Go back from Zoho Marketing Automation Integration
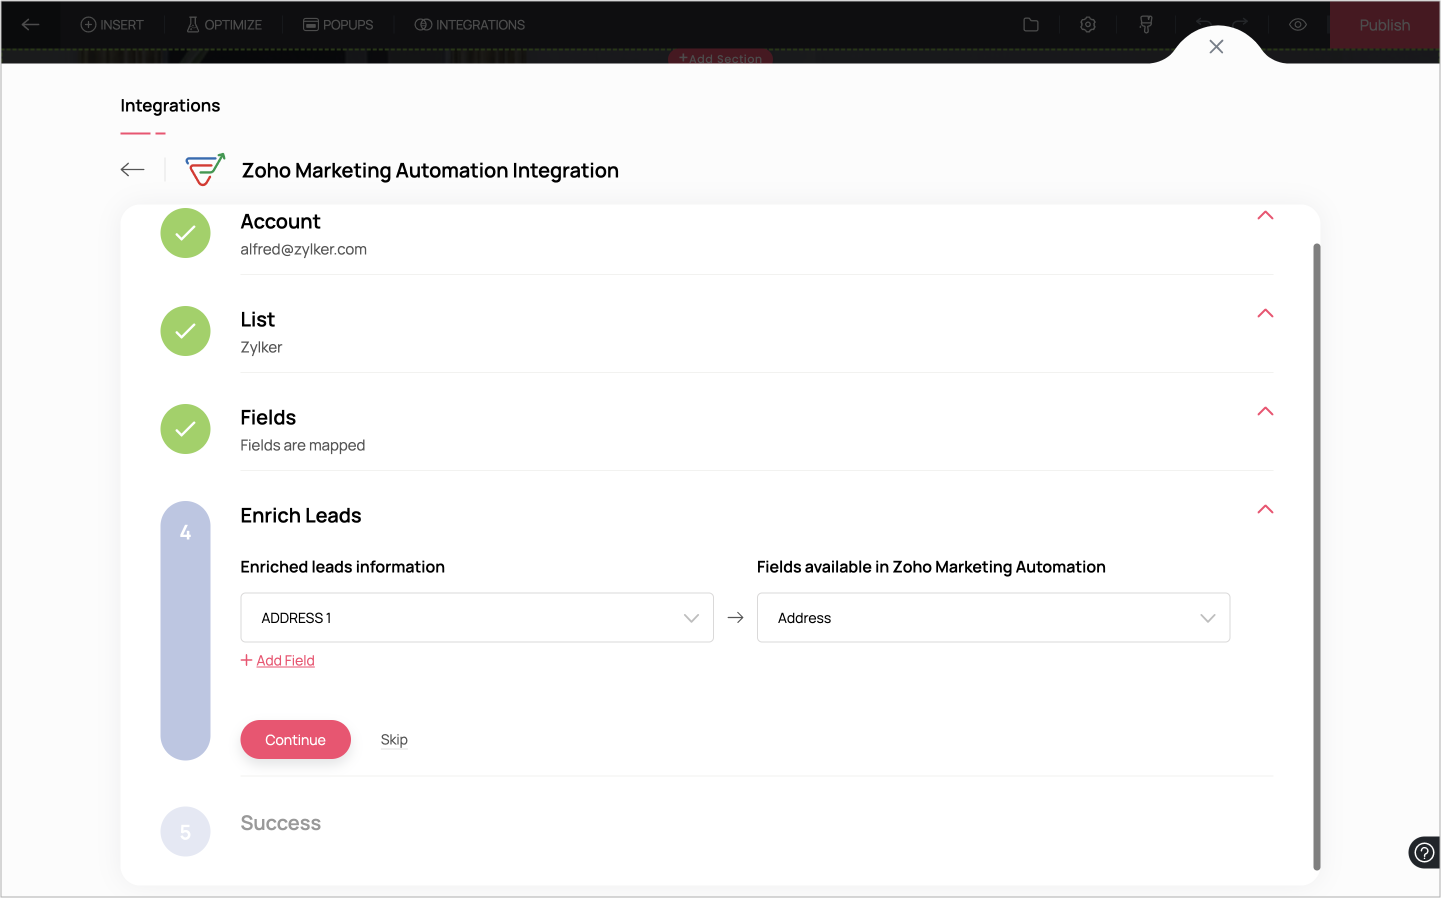This screenshot has height=898, width=1441. (x=132, y=170)
